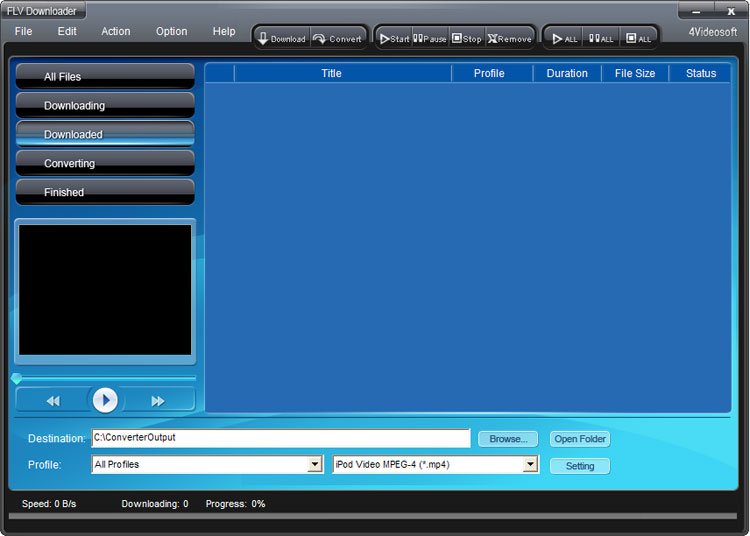Image resolution: width=750 pixels, height=536 pixels.
Task: Rewind the preview video
Action: (x=53, y=401)
